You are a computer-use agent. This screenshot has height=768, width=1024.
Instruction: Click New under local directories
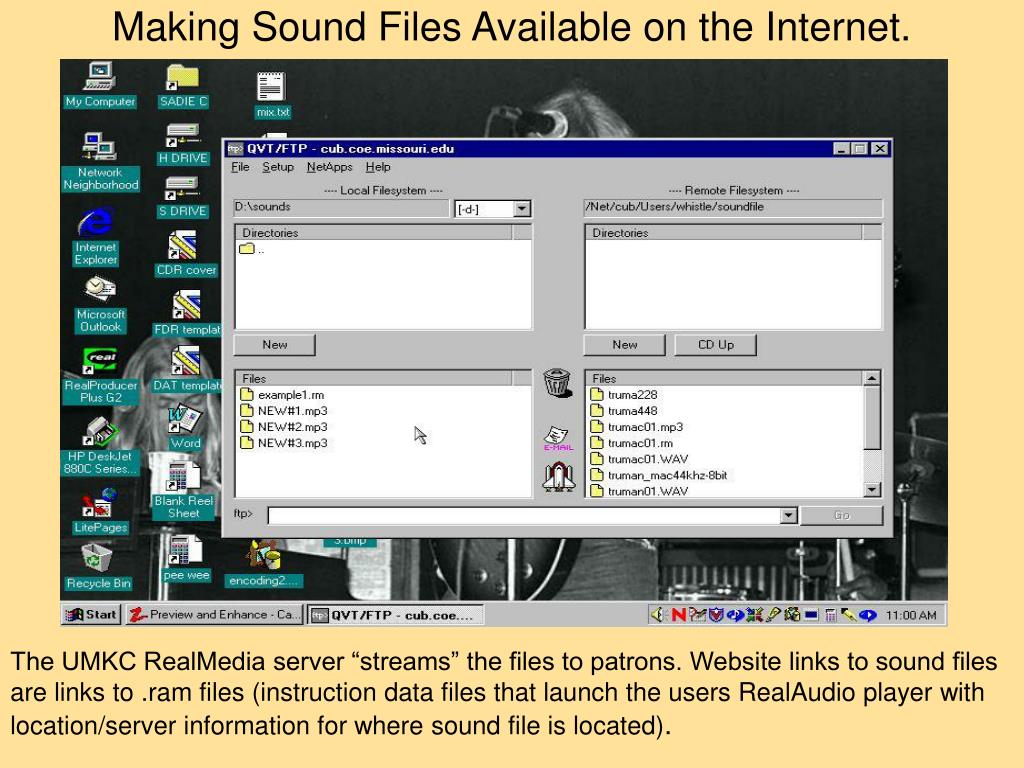pos(274,345)
